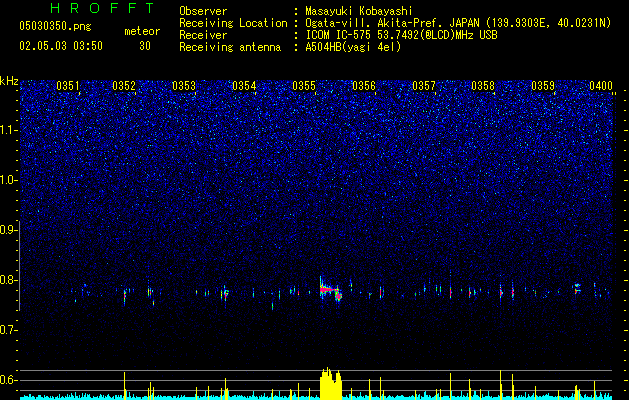Click the Receiving Location label
This screenshot has width=629, height=400.
(x=233, y=23)
